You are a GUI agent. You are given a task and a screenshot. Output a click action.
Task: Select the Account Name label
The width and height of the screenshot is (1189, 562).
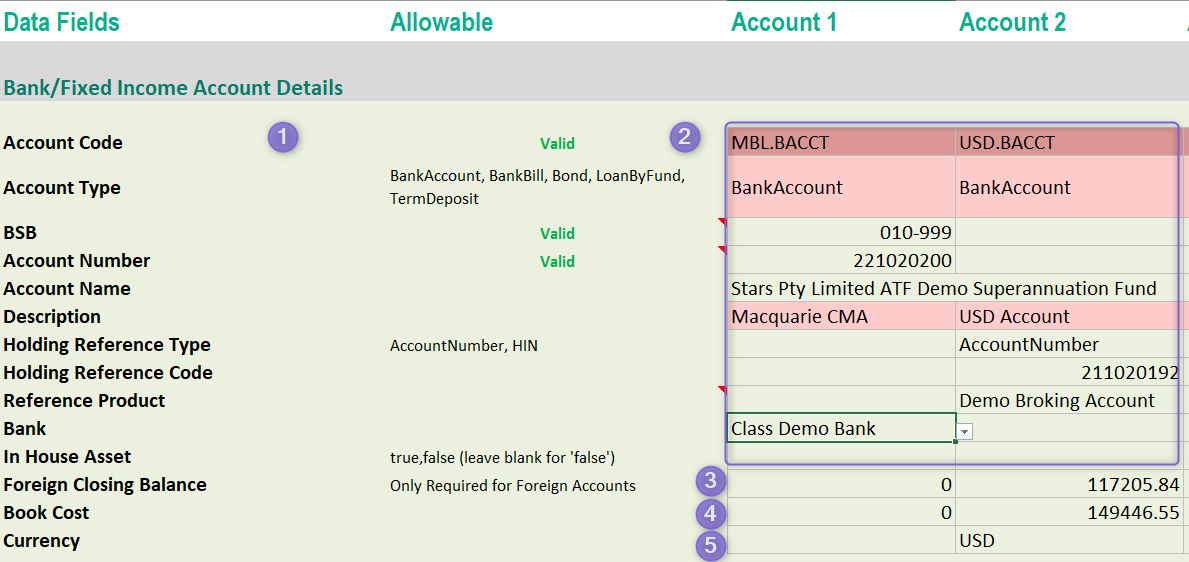[67, 288]
